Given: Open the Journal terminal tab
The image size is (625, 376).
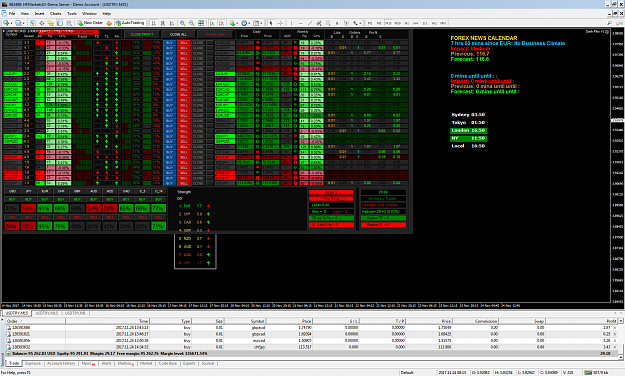Looking at the screenshot, I should (x=208, y=364).
